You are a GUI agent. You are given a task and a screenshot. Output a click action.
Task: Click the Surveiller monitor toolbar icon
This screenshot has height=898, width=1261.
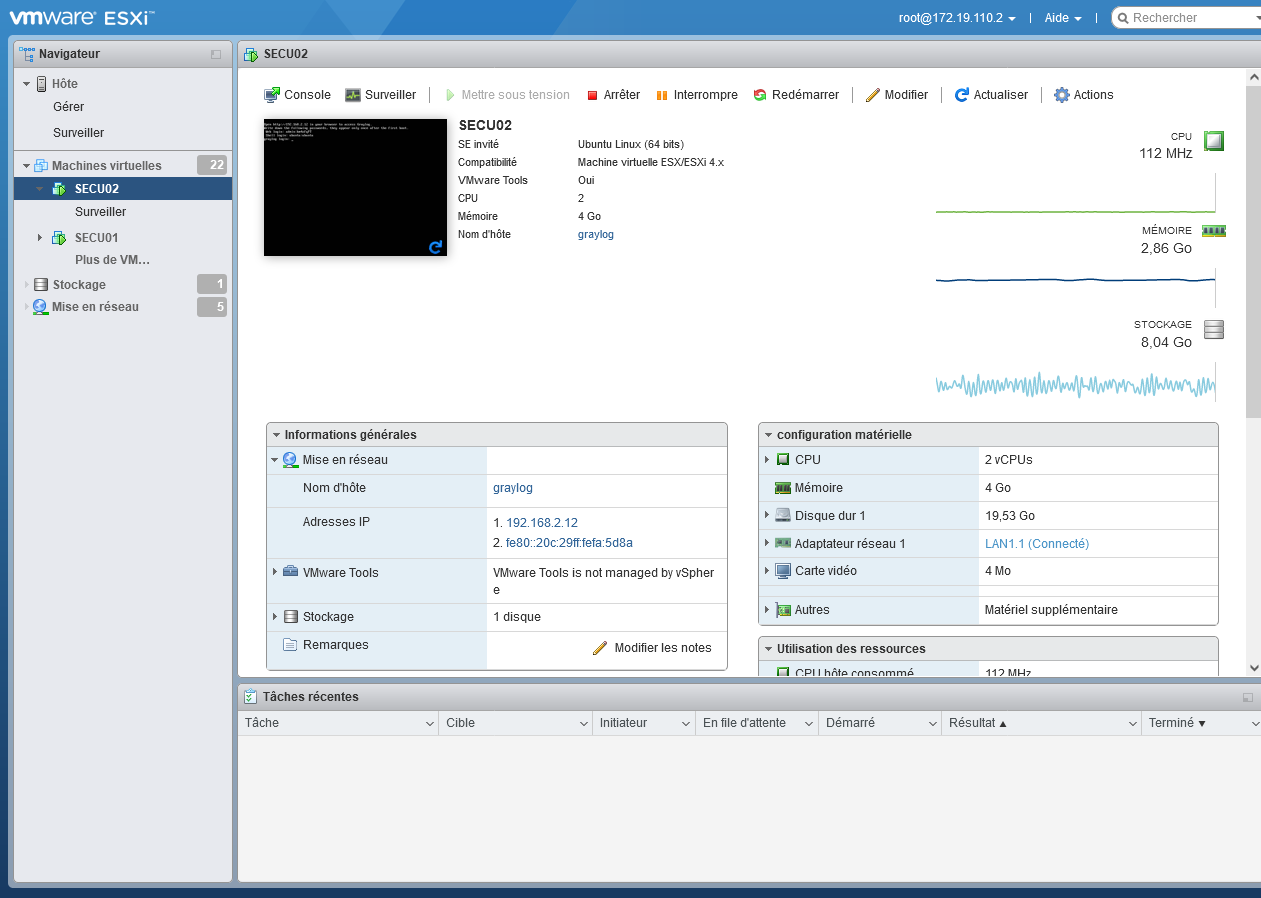pyautogui.click(x=353, y=95)
